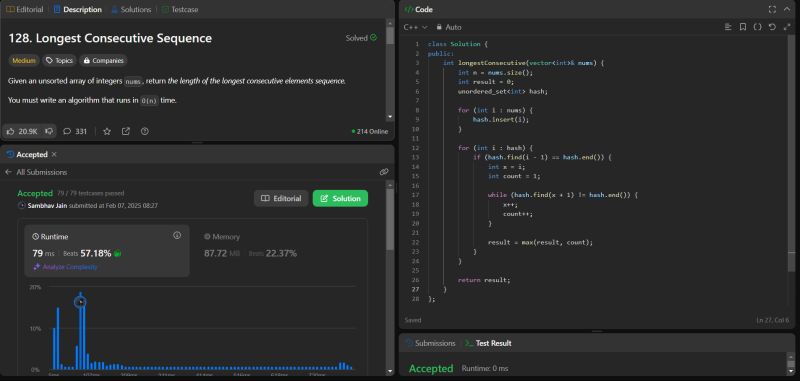Click the Memory 87.72 MB value

tap(222, 253)
